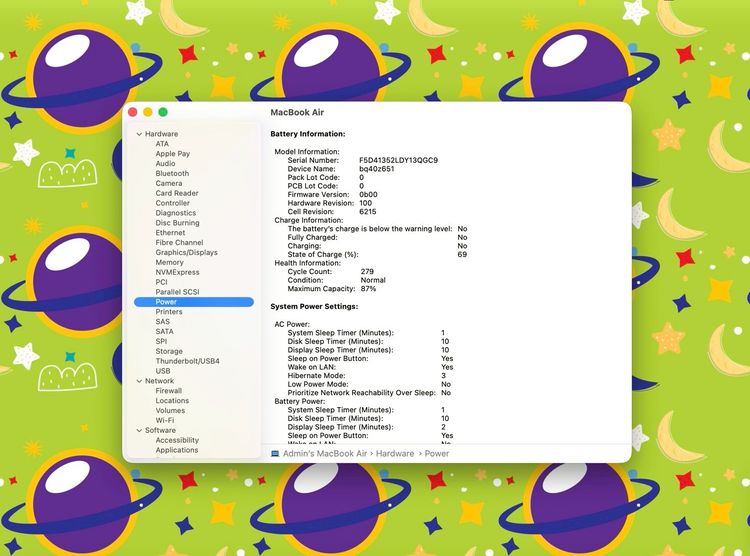Click the battery Serial Number value
This screenshot has height=556, width=750.
coord(398,160)
